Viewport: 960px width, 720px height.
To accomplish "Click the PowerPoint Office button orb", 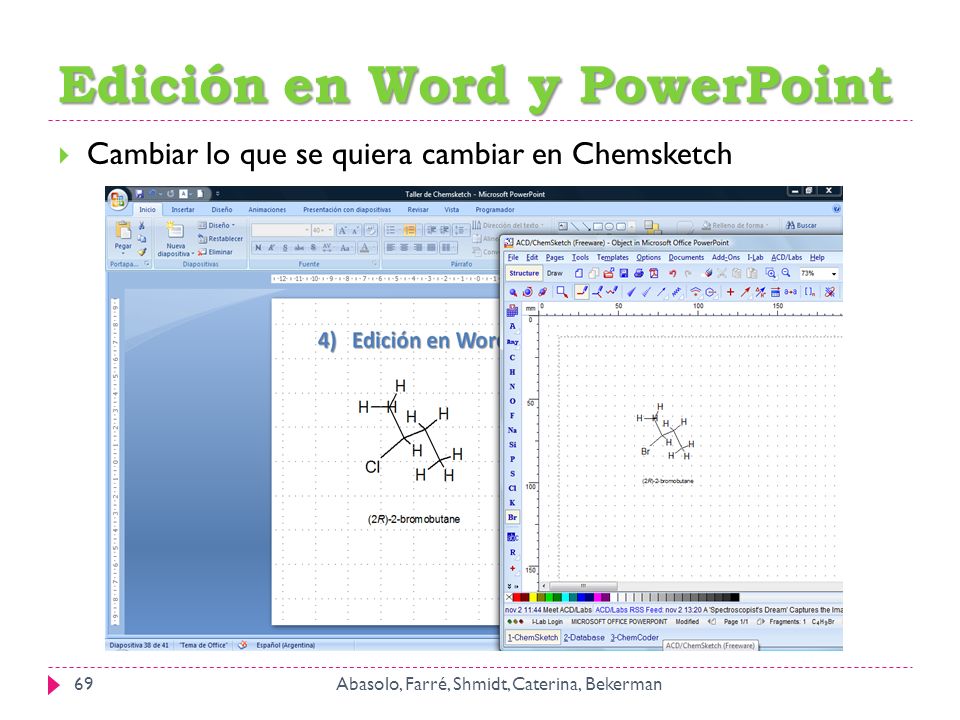I will click(118, 199).
